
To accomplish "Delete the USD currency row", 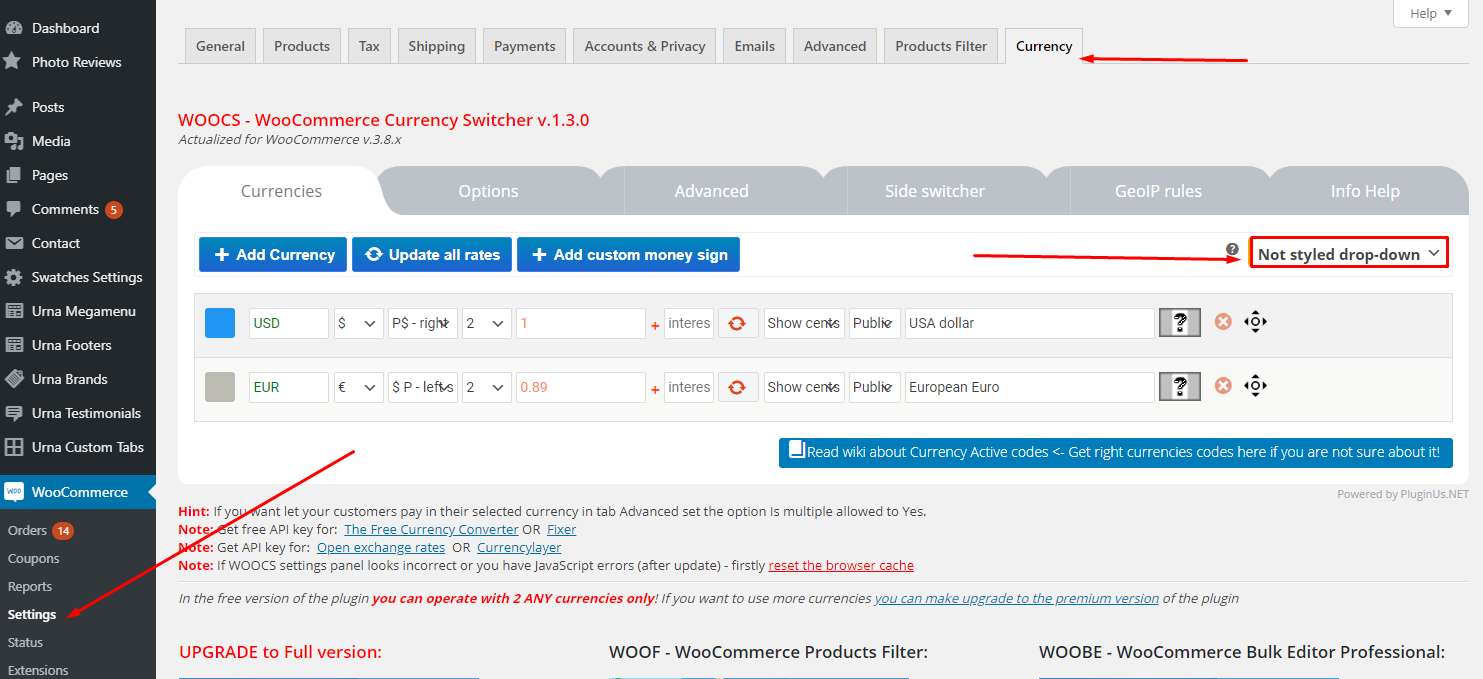I will tap(1222, 322).
